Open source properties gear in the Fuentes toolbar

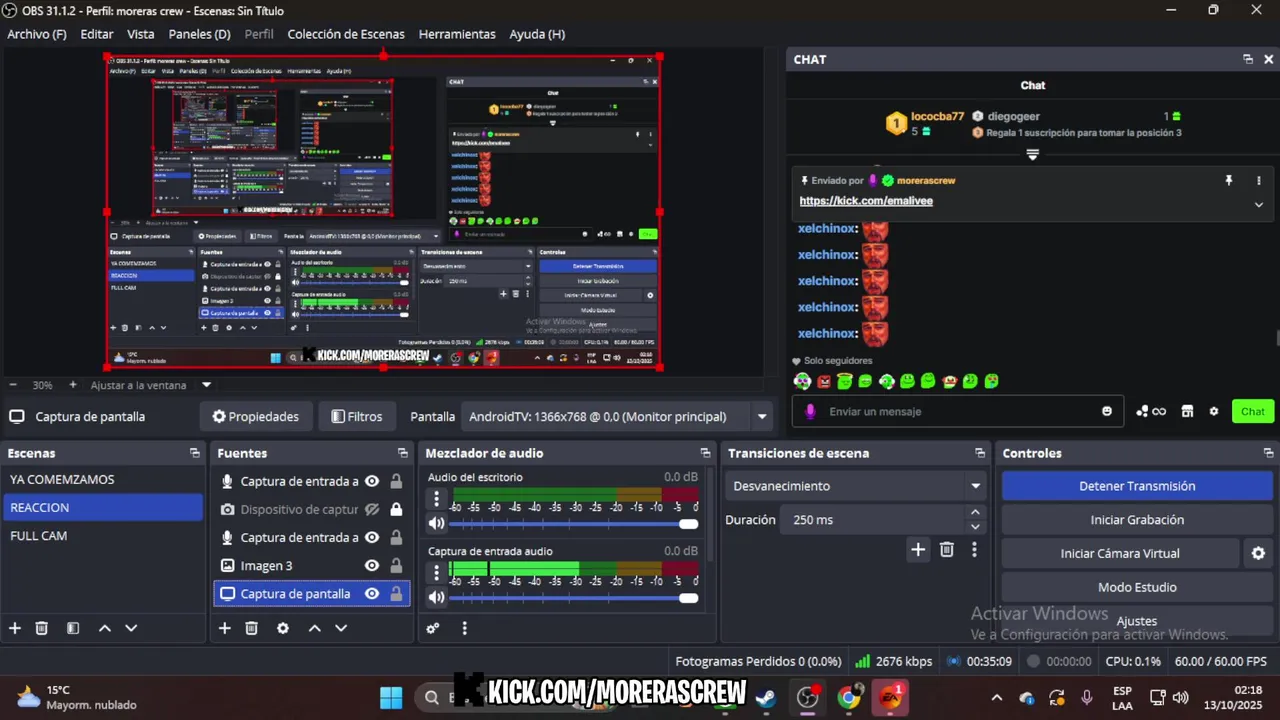tap(283, 628)
